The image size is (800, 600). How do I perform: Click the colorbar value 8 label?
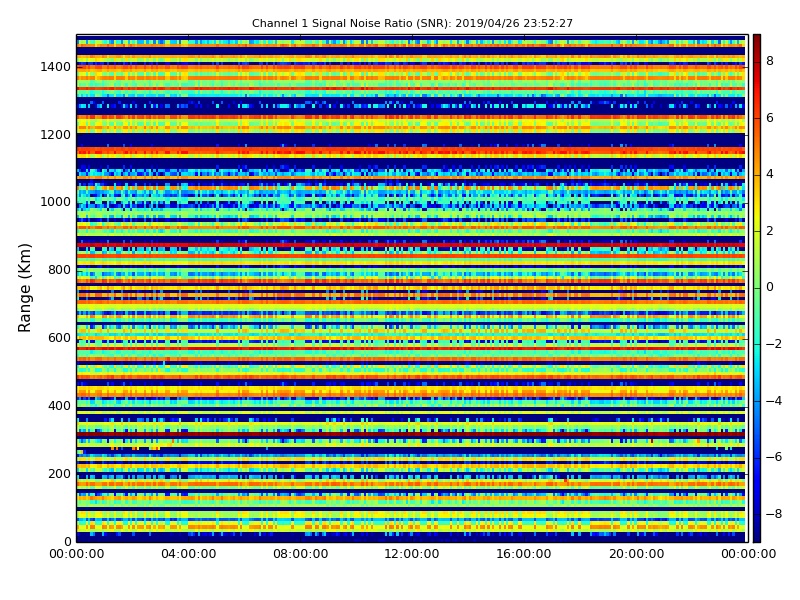click(770, 61)
